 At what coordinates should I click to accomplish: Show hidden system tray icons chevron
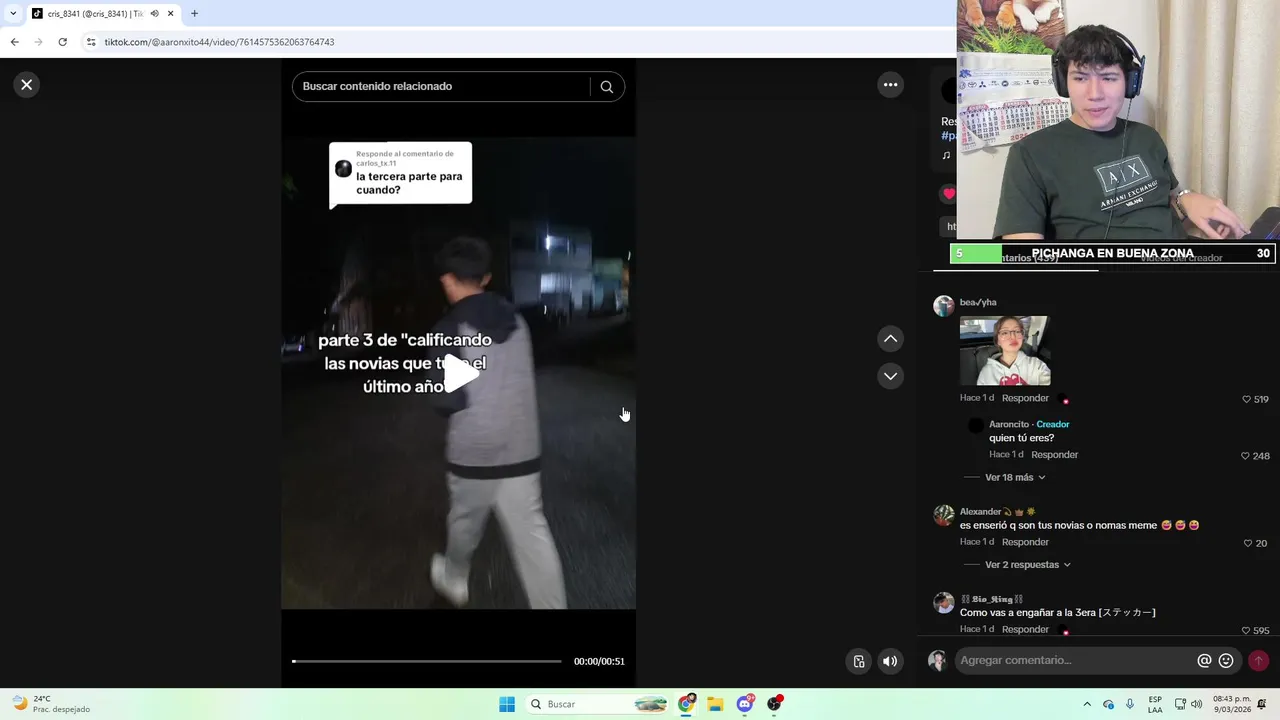[x=1087, y=704]
